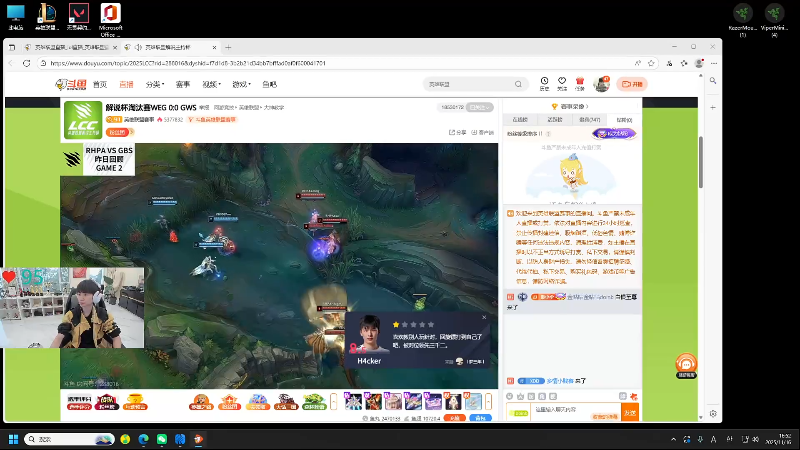Expand the 游戏 games dropdown
Screen dimensions: 800x450
click(x=241, y=84)
